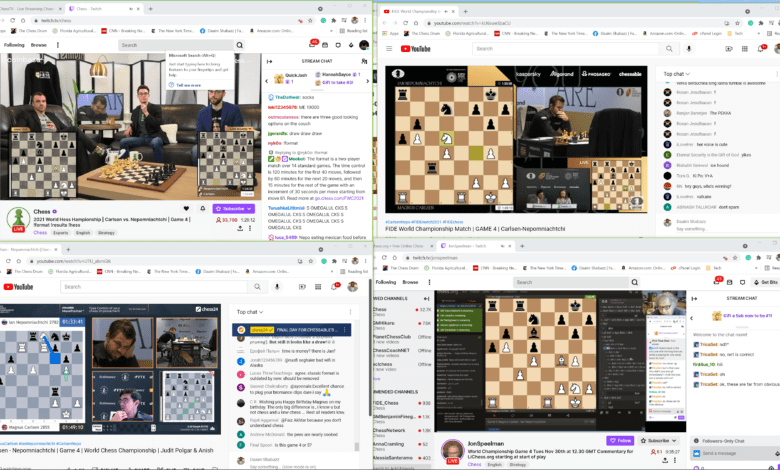
Task: Collapse Stream Chat in bottom-right Twitch window
Action: (x=695, y=298)
